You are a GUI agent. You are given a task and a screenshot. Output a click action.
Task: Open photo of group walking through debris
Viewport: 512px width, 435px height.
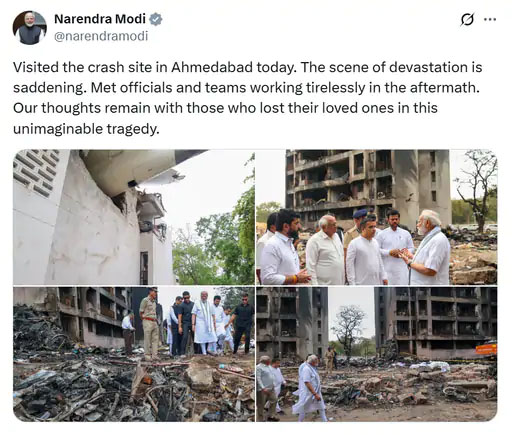(x=134, y=354)
